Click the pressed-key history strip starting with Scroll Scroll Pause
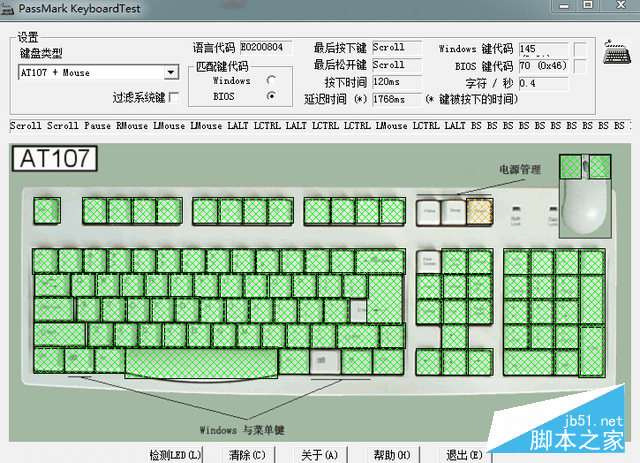Screen dimensions: 640x463 click(x=320, y=125)
